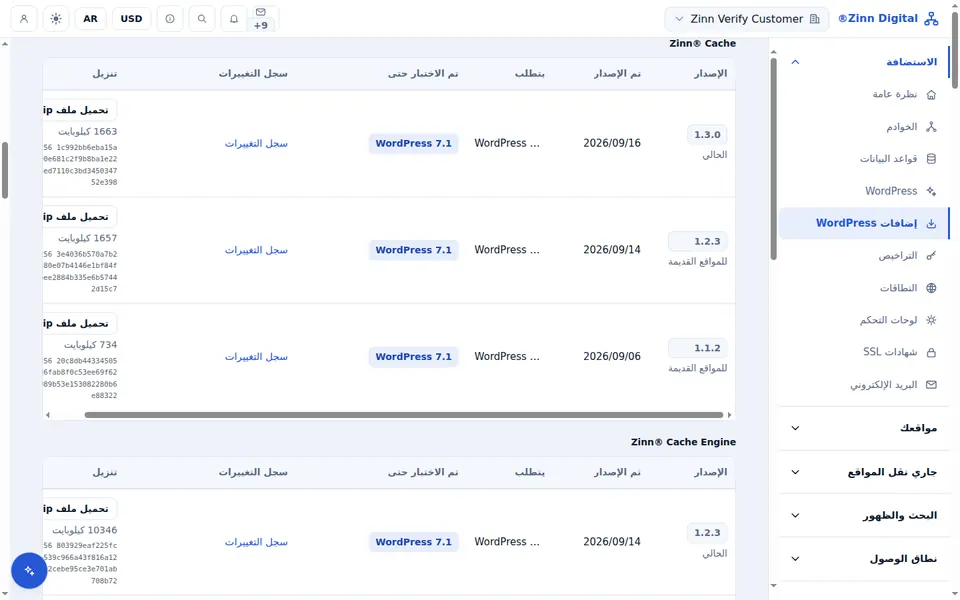
Task: Expand the البحث والظهور section
Action: 864,516
